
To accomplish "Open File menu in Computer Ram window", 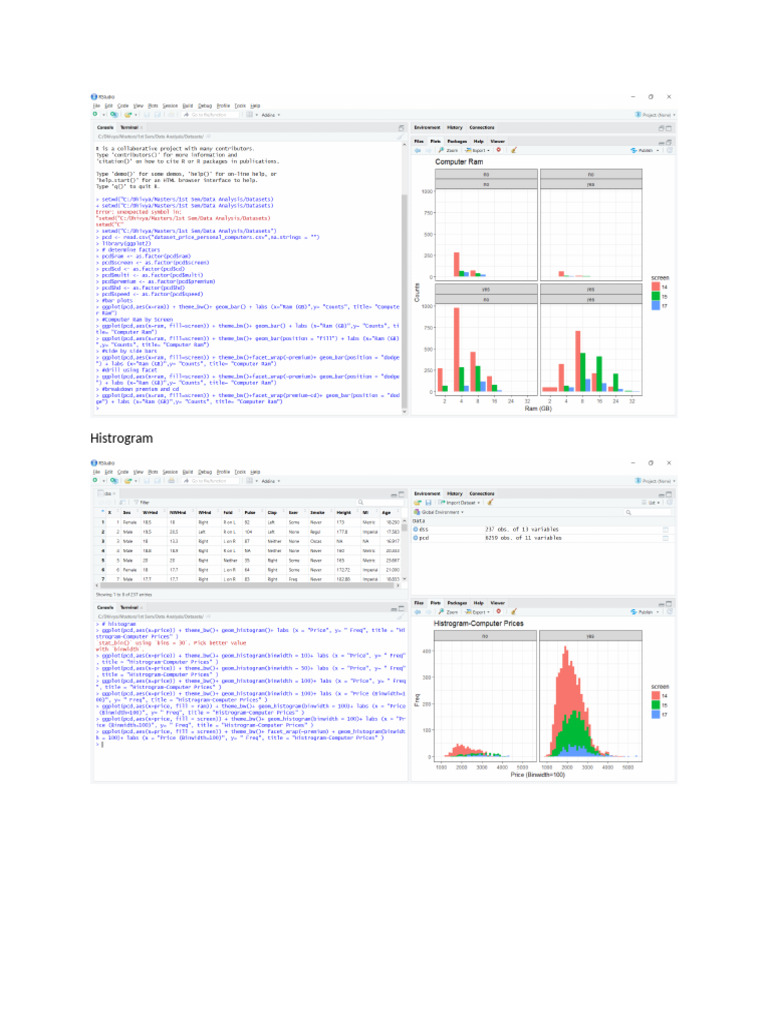I will coord(96,106).
